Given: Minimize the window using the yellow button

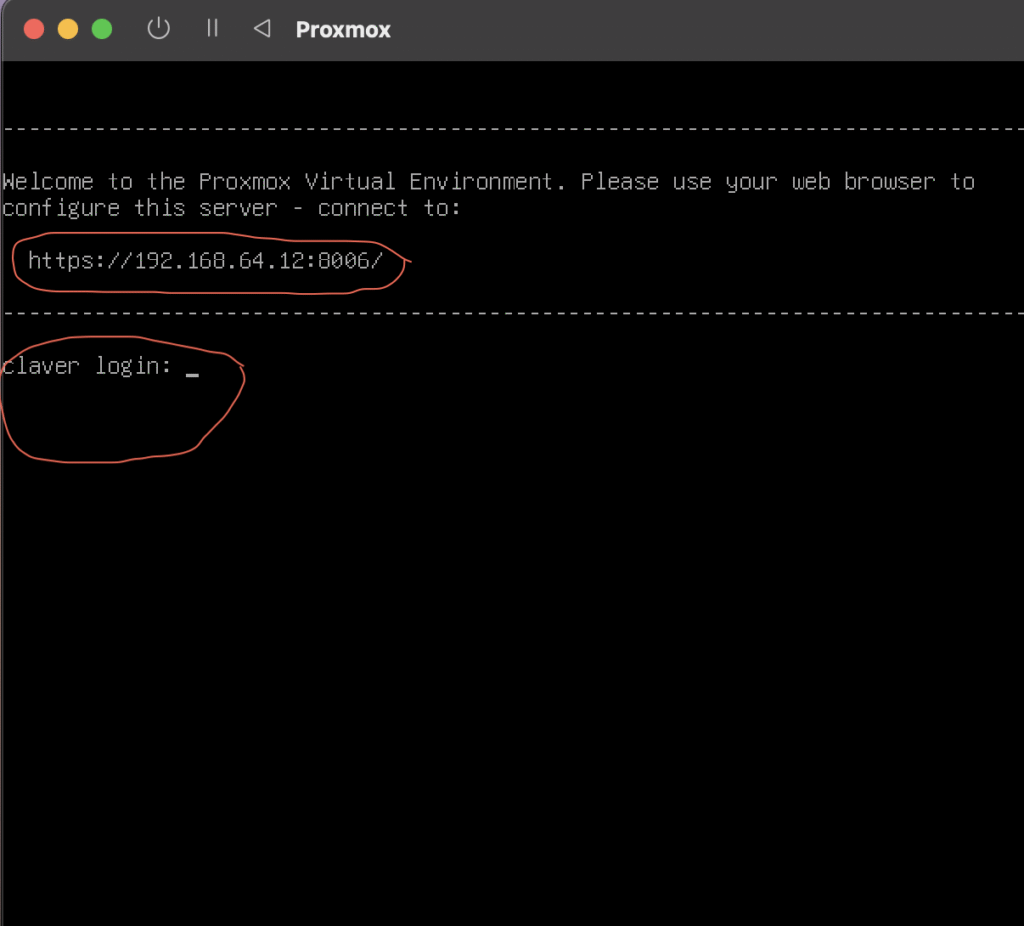Looking at the screenshot, I should pos(68,29).
